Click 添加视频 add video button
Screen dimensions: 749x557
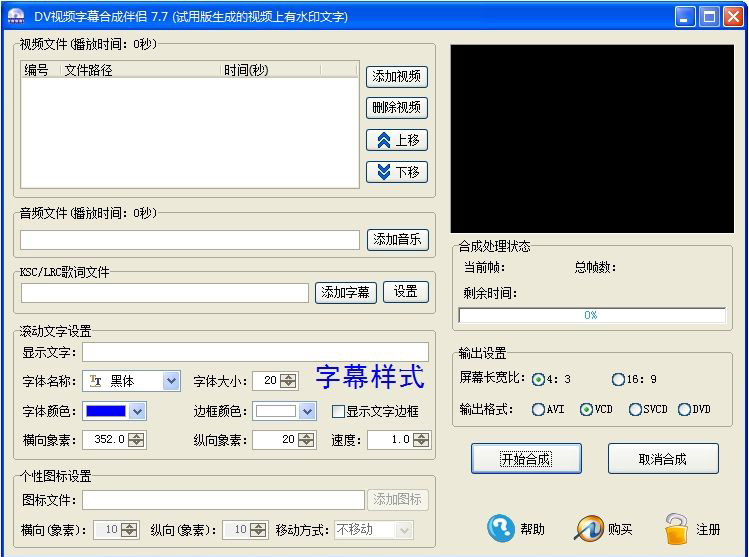coord(396,76)
